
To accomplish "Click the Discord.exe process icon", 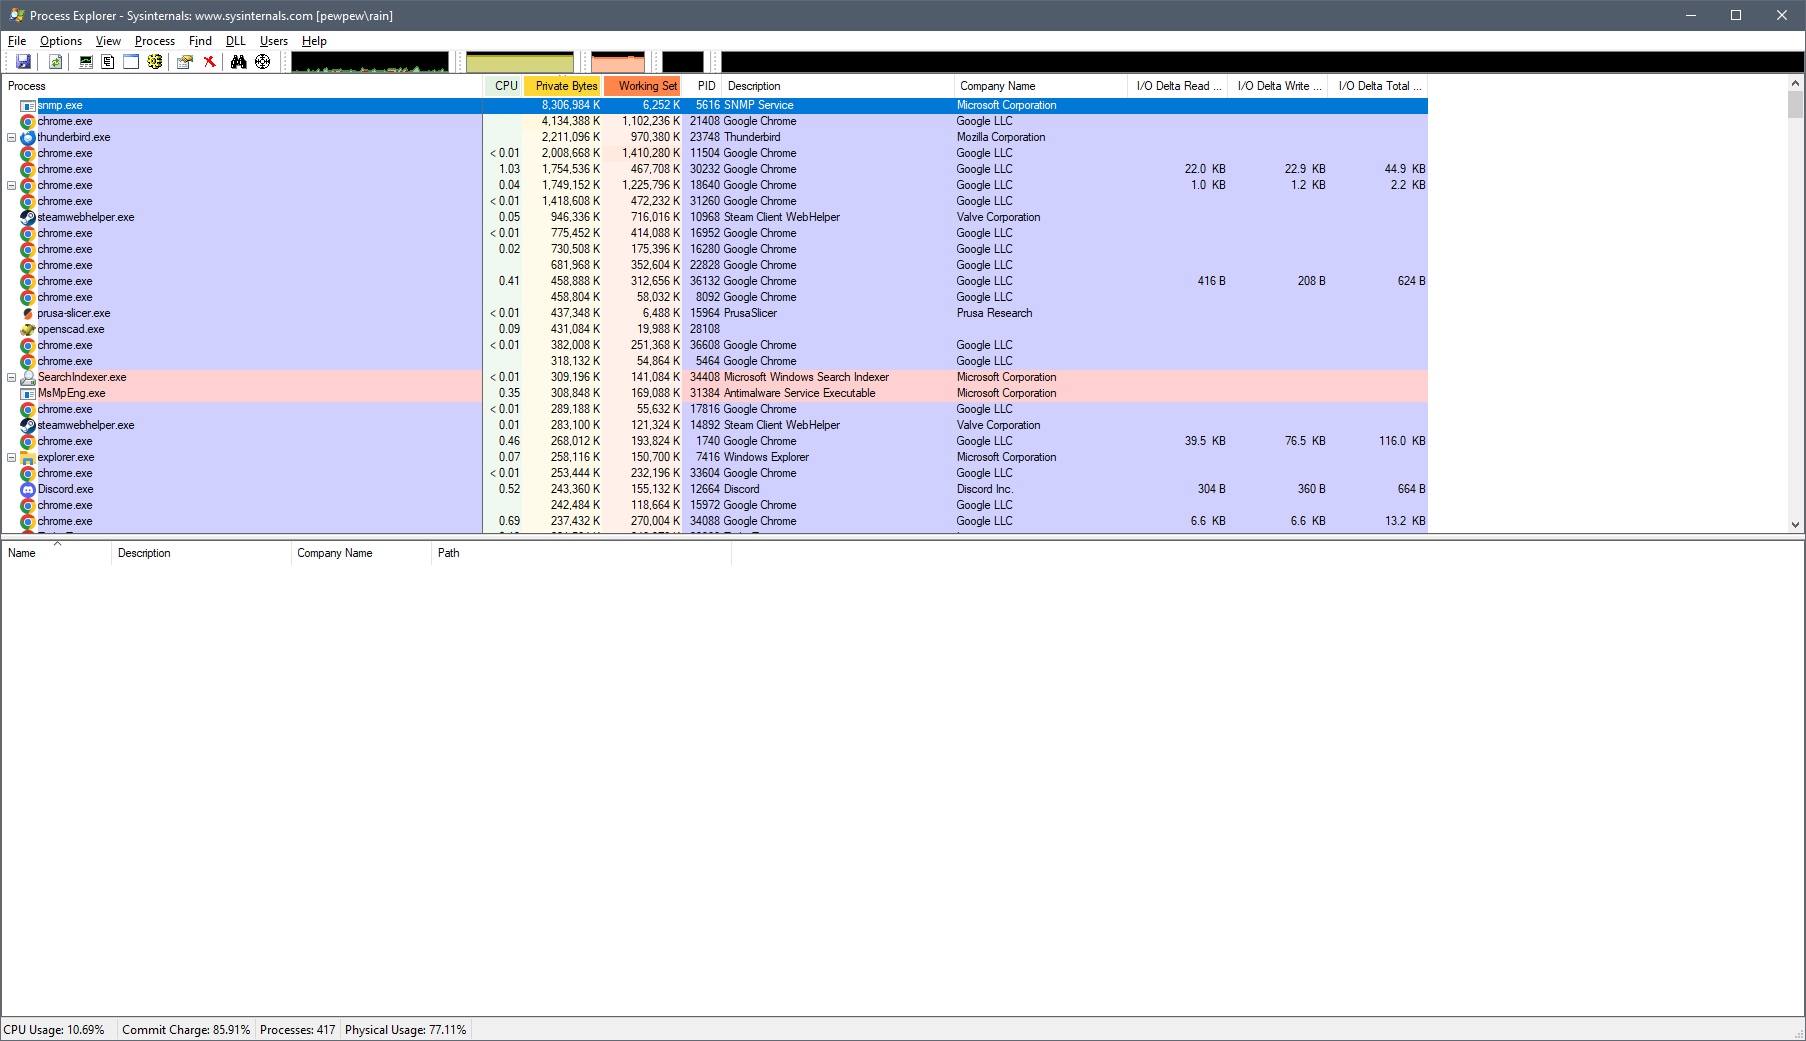I will (28, 489).
